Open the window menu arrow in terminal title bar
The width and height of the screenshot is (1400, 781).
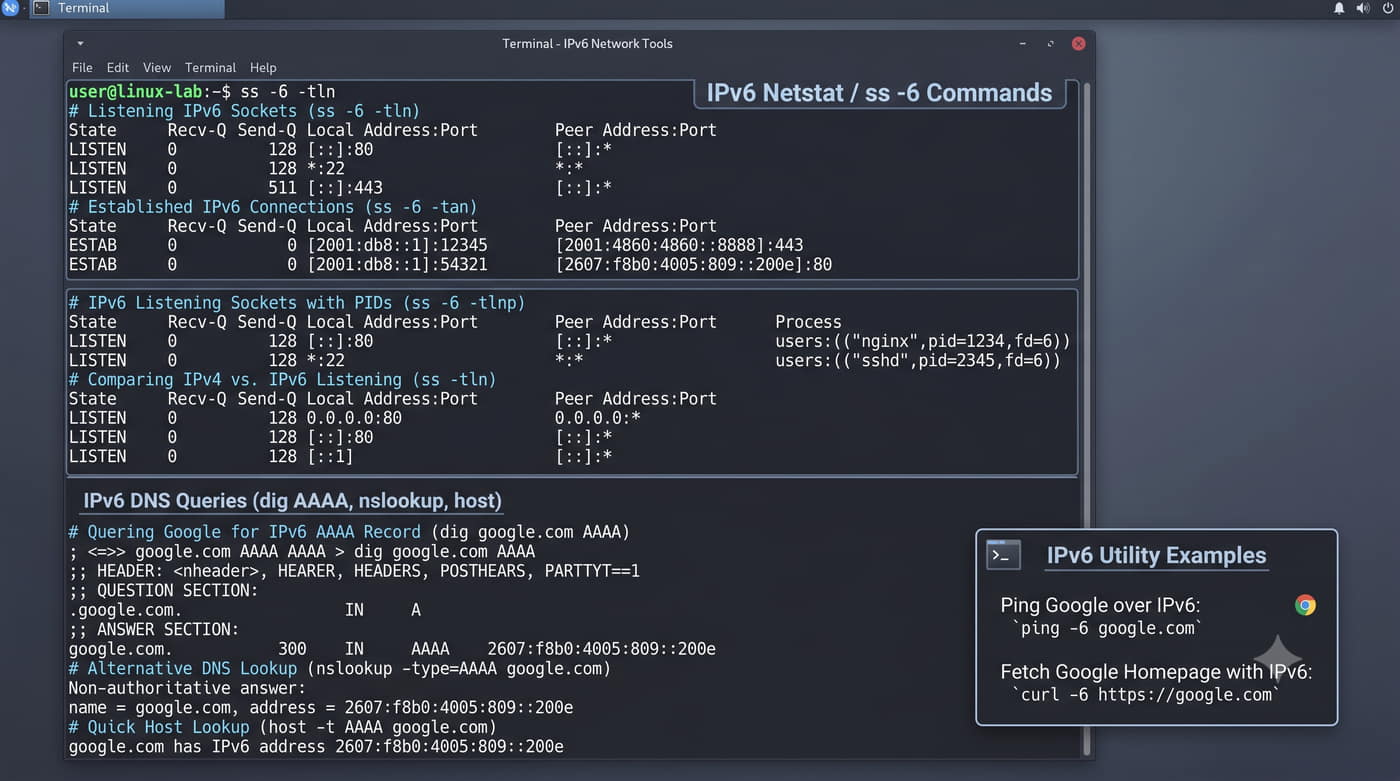click(80, 44)
